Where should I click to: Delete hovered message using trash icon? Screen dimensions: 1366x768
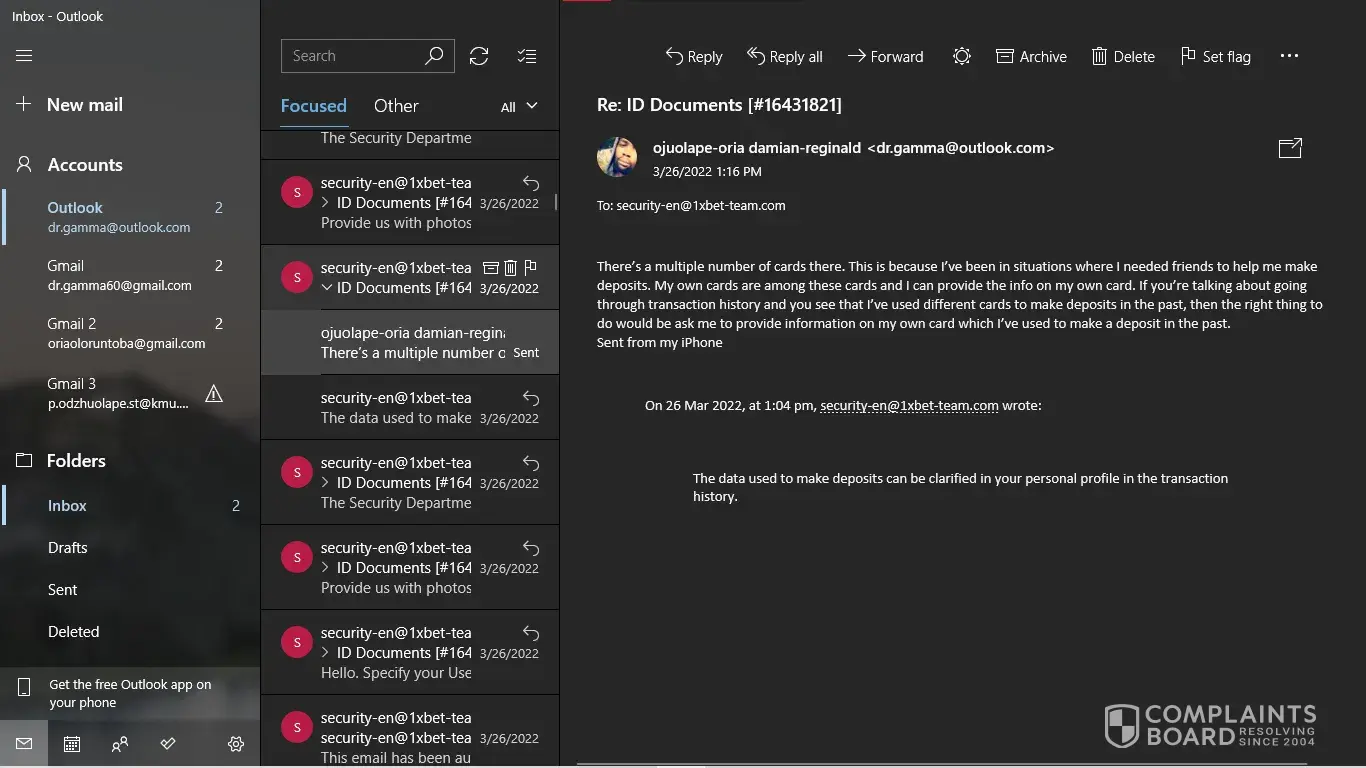(510, 268)
